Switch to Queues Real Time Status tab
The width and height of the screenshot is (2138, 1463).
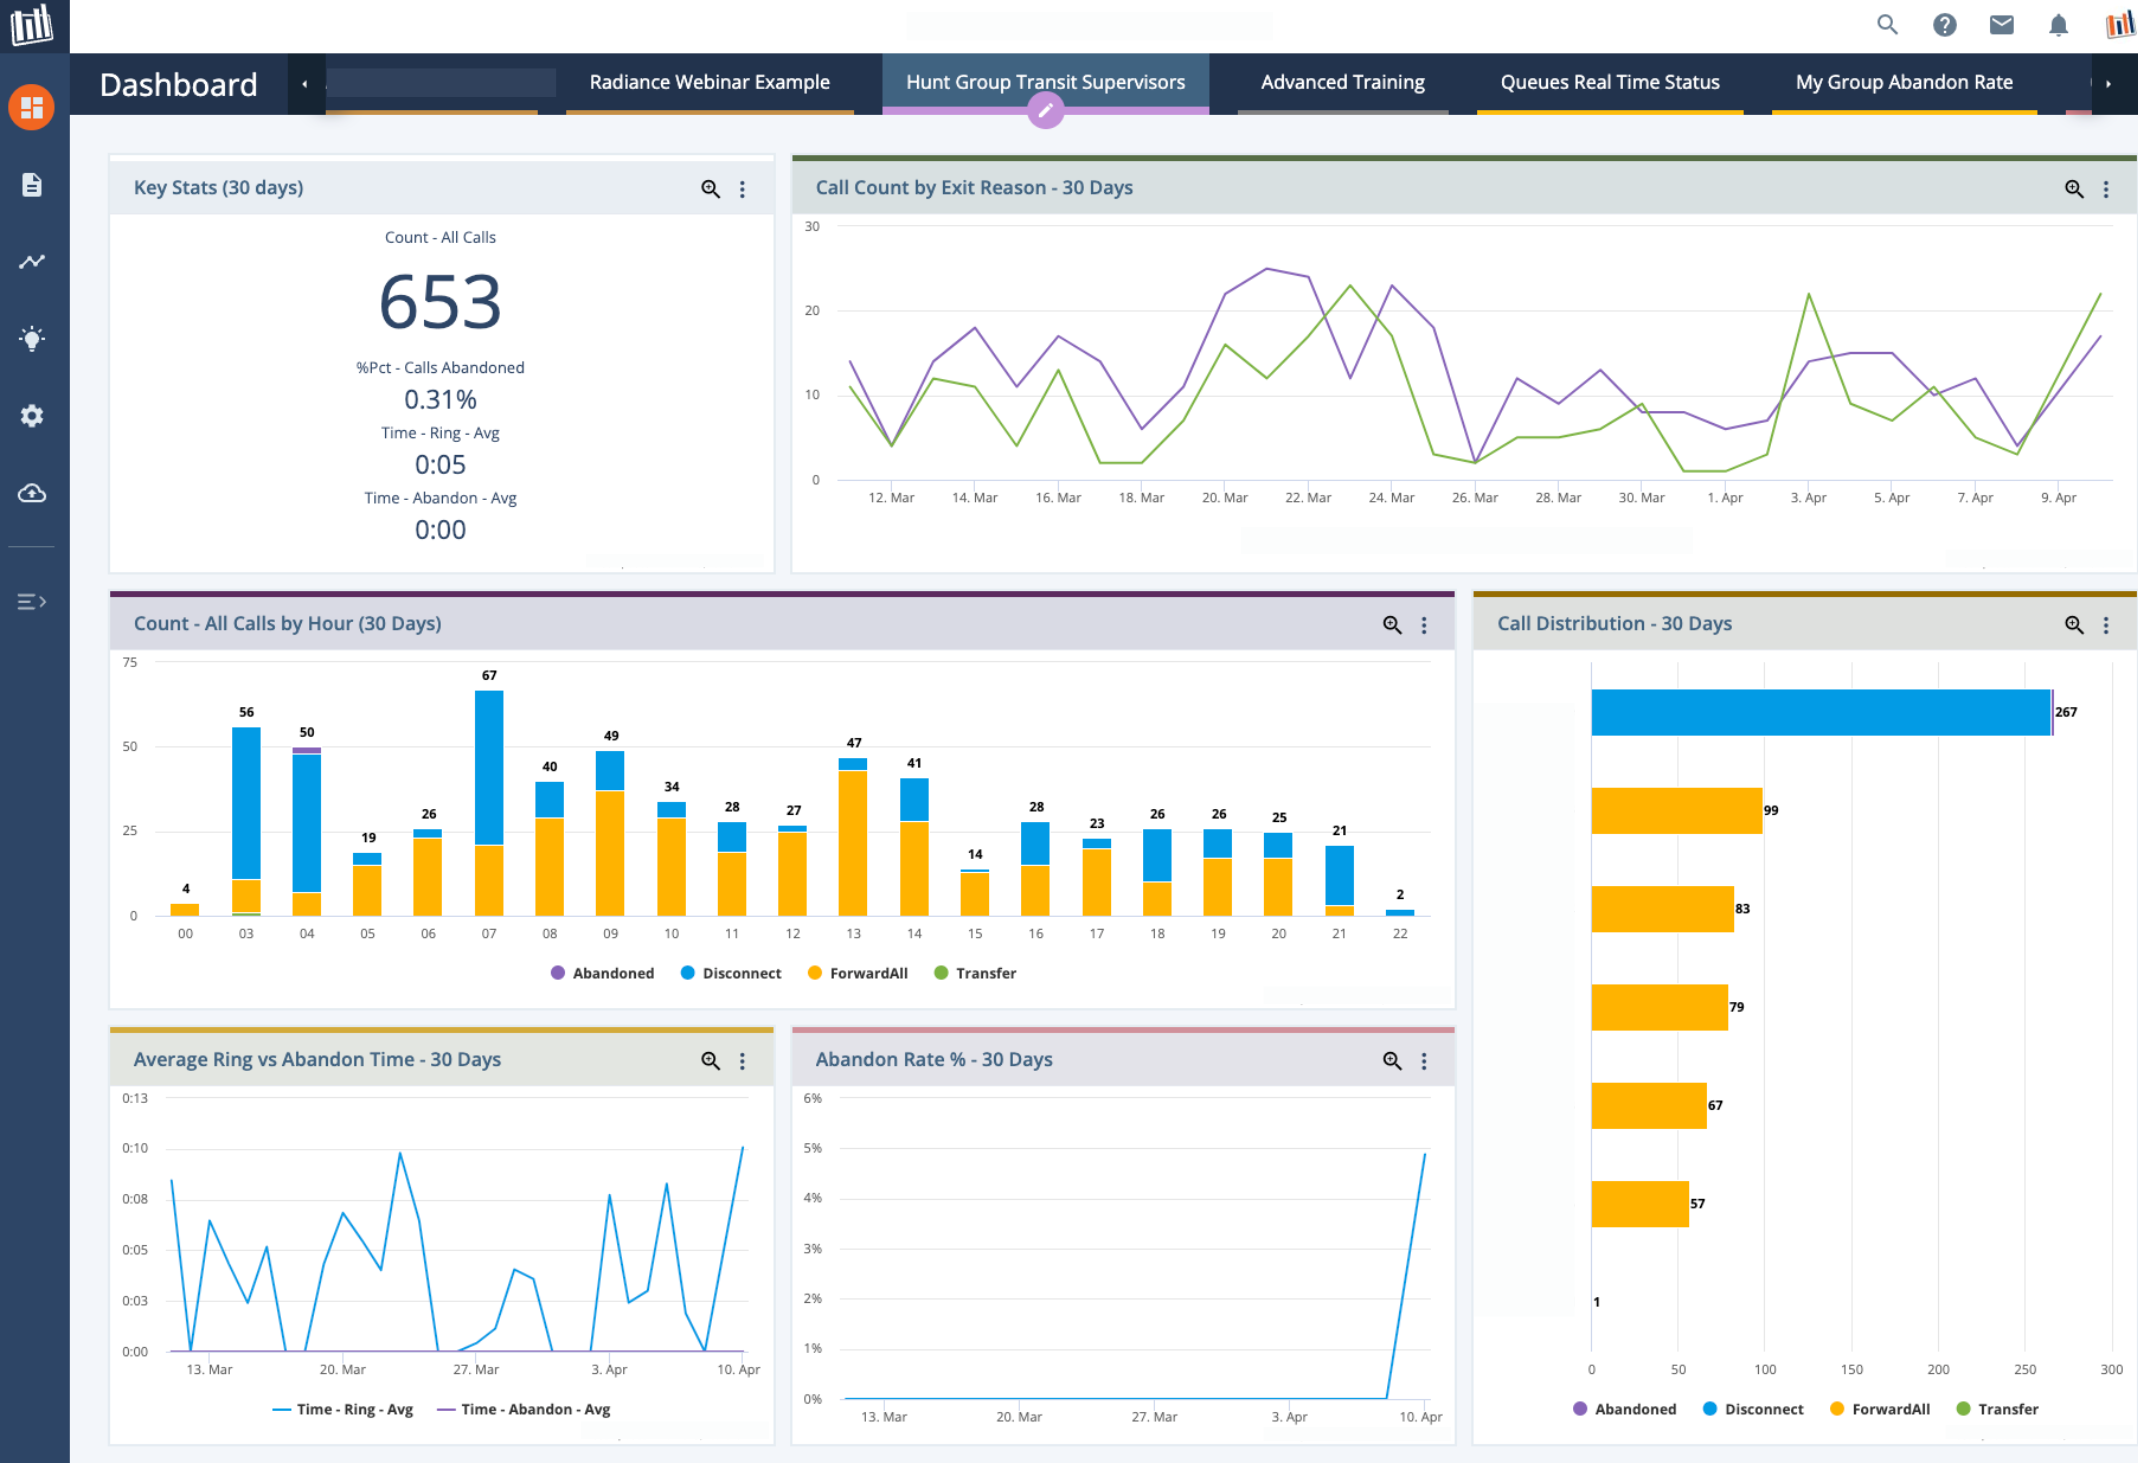(x=1609, y=83)
